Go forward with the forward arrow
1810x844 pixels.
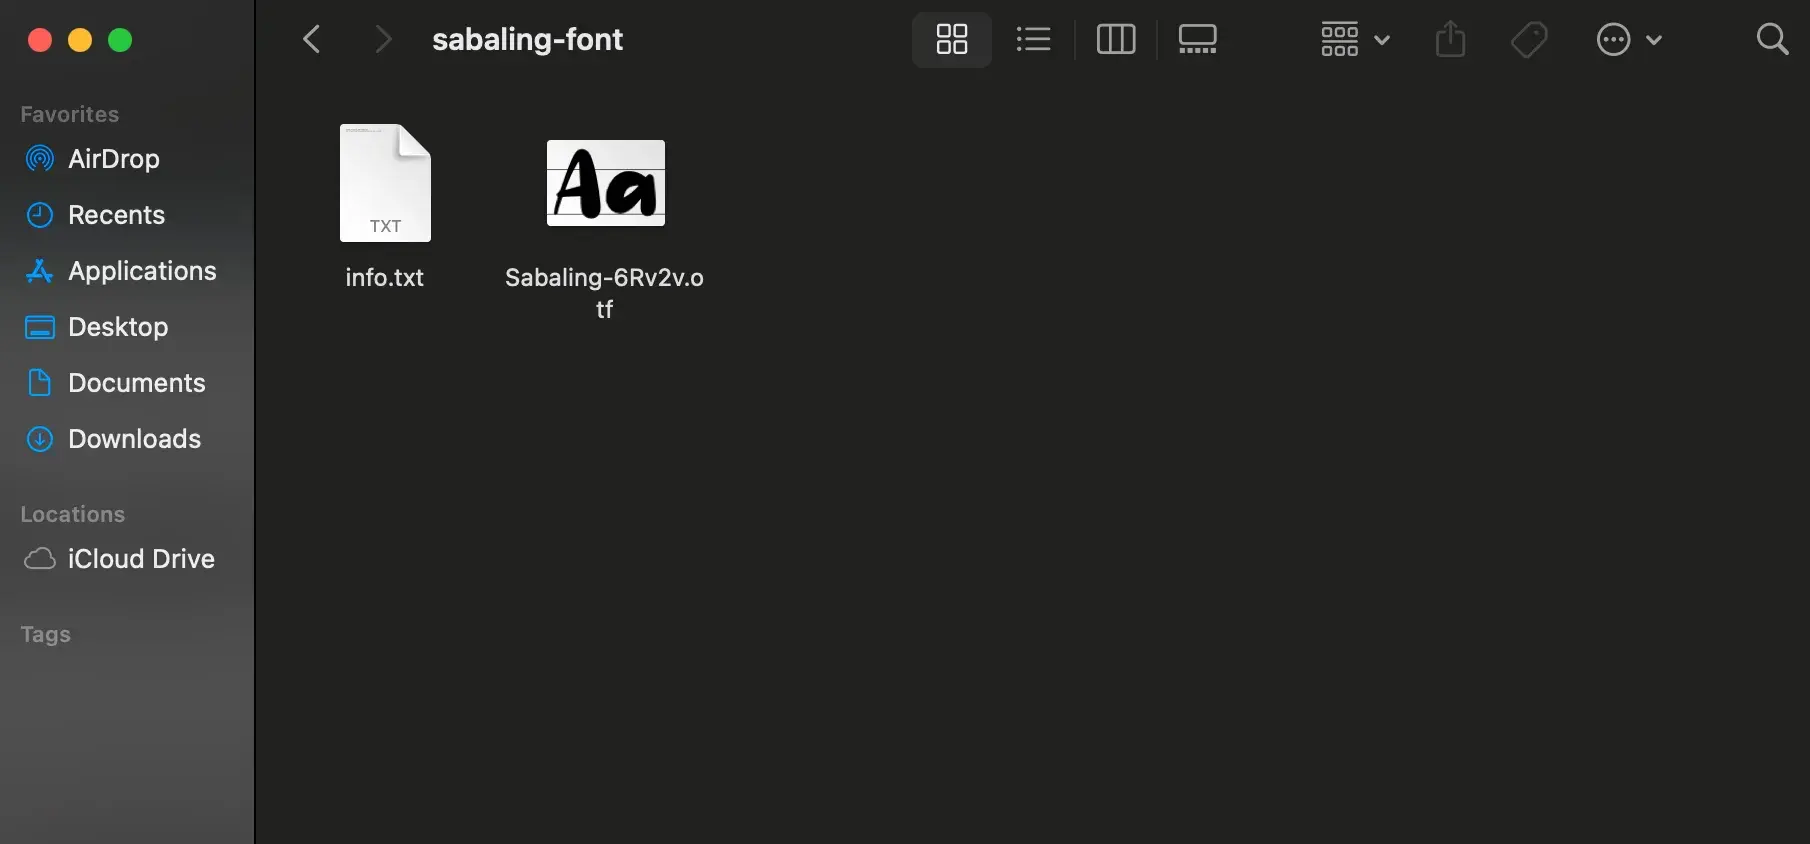click(382, 40)
